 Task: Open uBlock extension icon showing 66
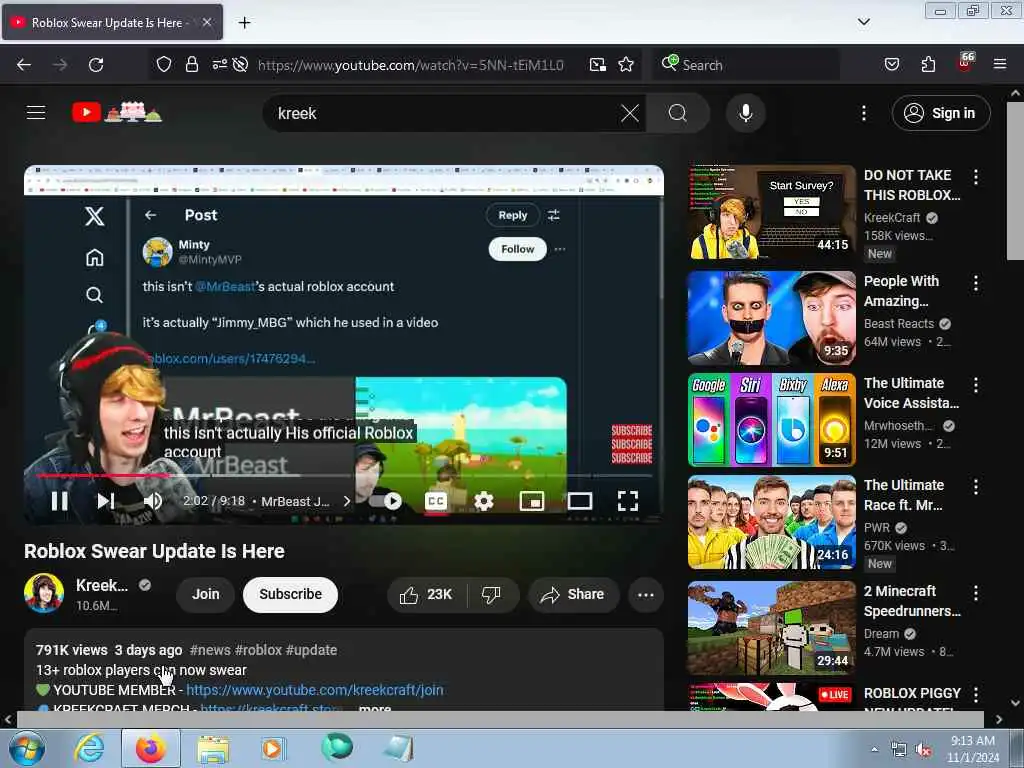pos(965,63)
